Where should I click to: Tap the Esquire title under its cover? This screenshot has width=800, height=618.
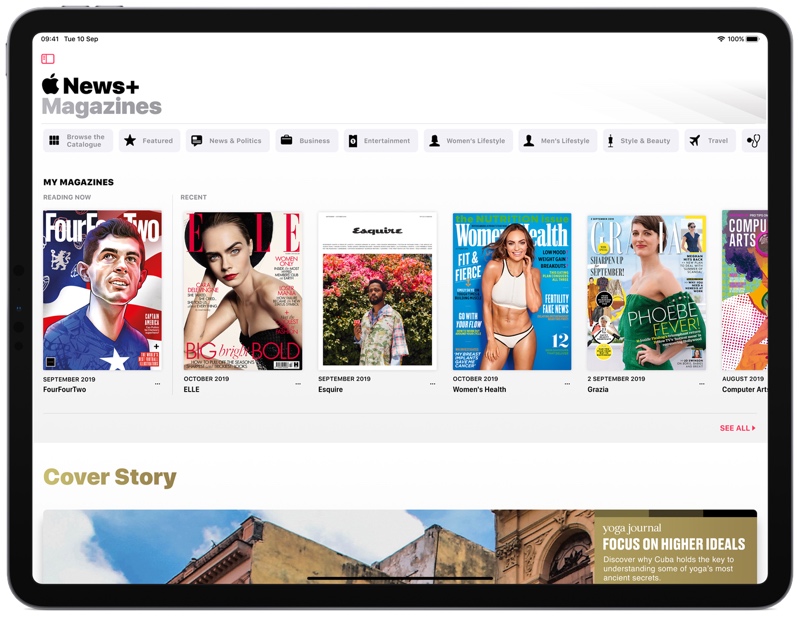(x=331, y=389)
